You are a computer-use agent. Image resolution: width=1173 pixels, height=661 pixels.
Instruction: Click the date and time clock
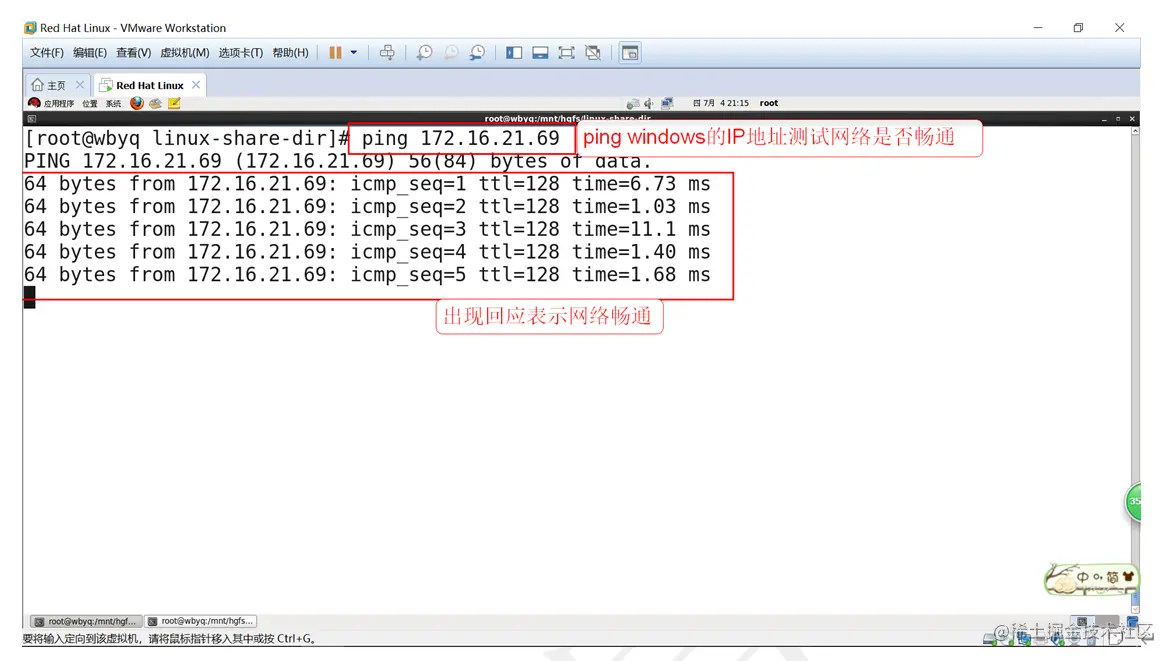pyautogui.click(x=720, y=103)
